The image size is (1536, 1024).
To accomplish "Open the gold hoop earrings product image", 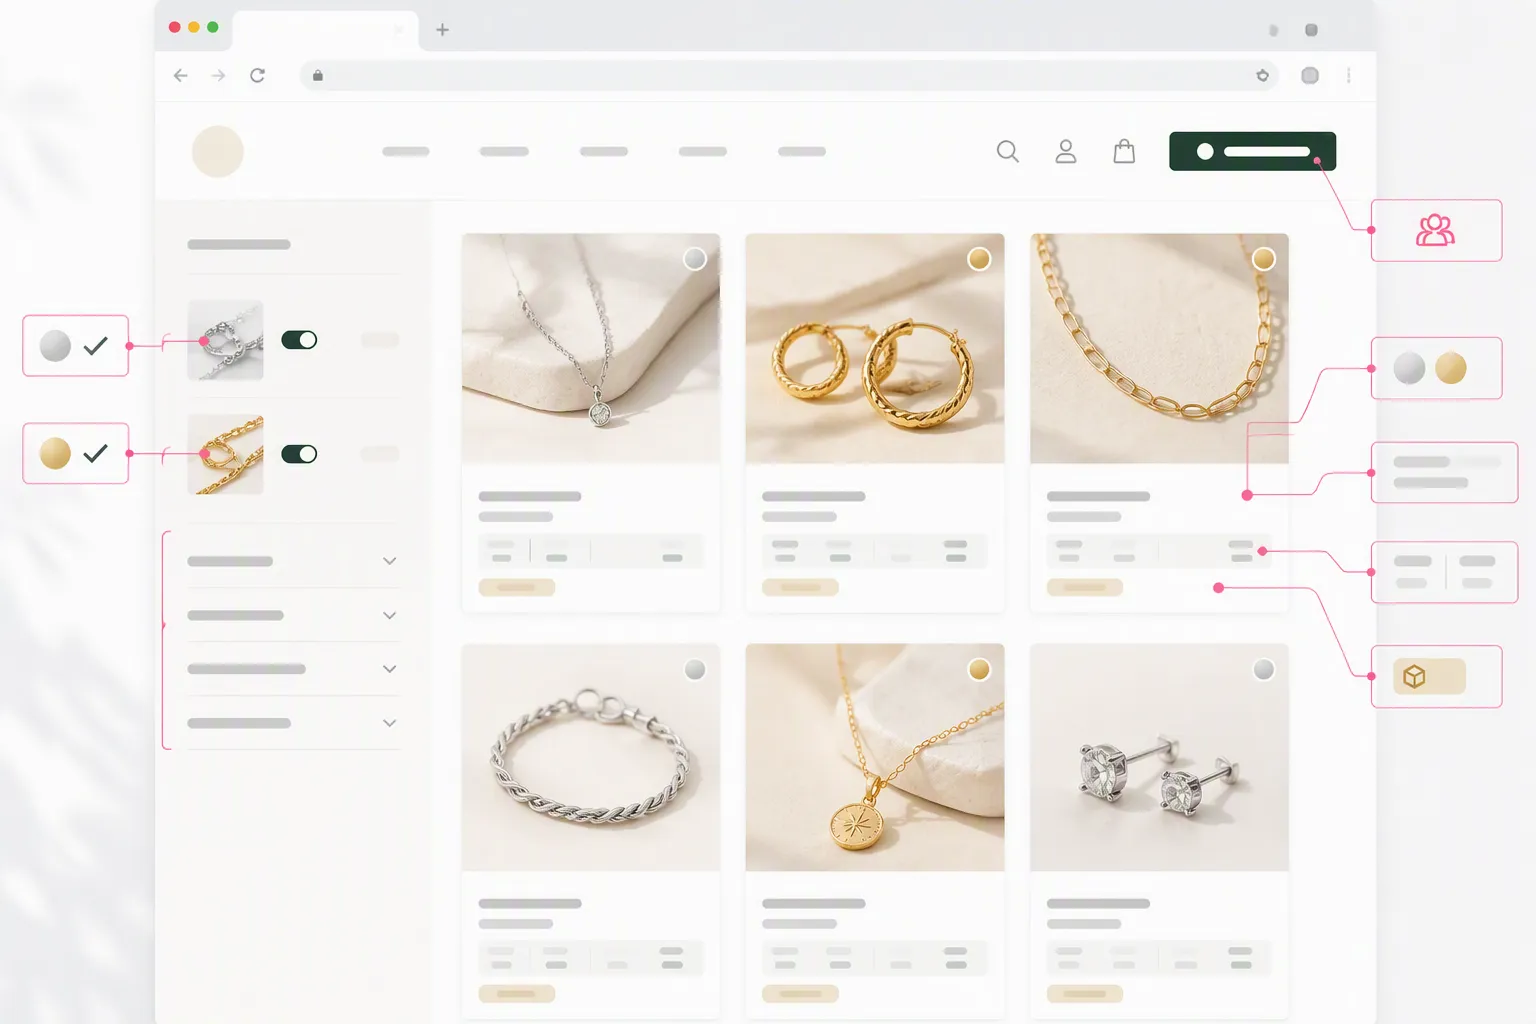I will coord(875,348).
